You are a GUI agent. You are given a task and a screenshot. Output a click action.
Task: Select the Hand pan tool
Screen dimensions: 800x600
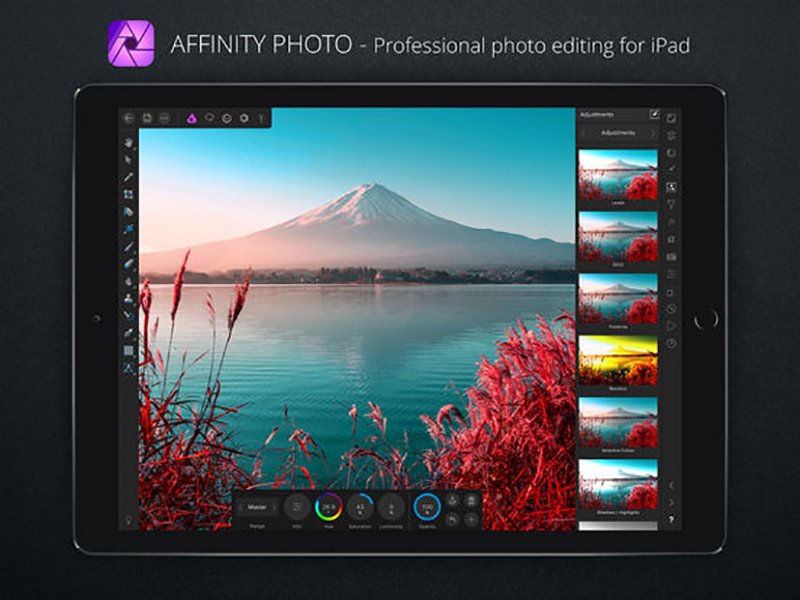(129, 142)
